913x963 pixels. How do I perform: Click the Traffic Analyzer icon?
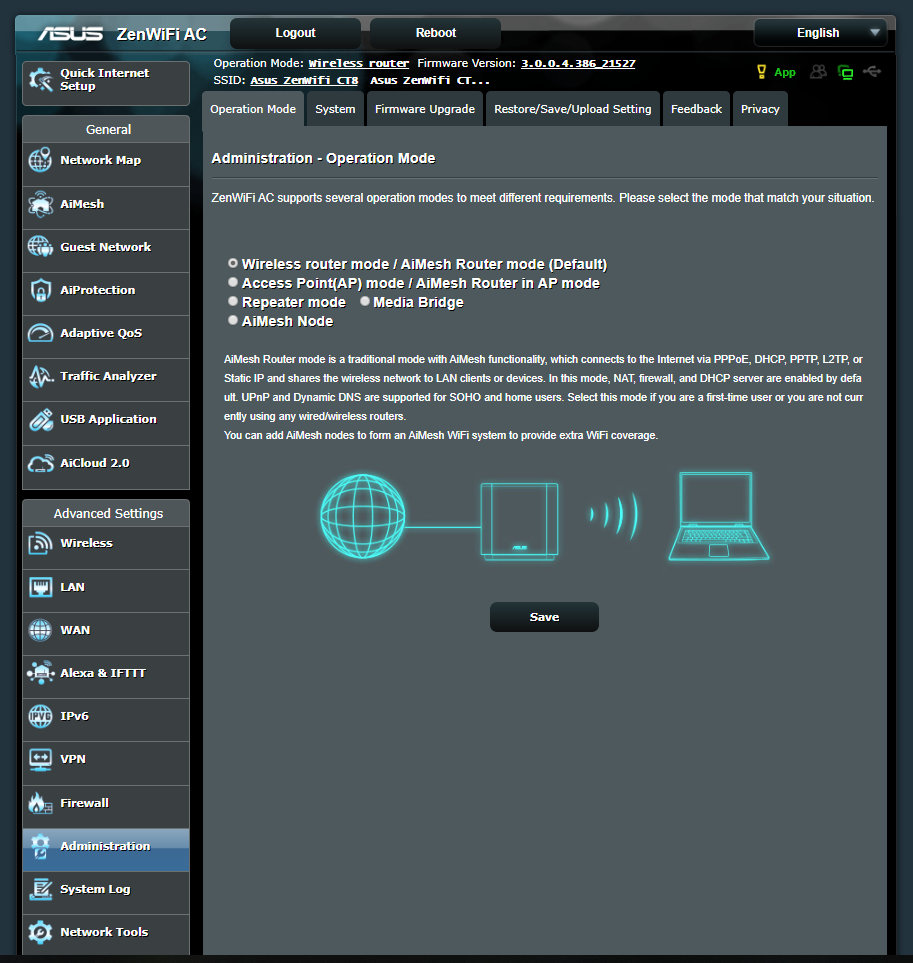coord(41,376)
